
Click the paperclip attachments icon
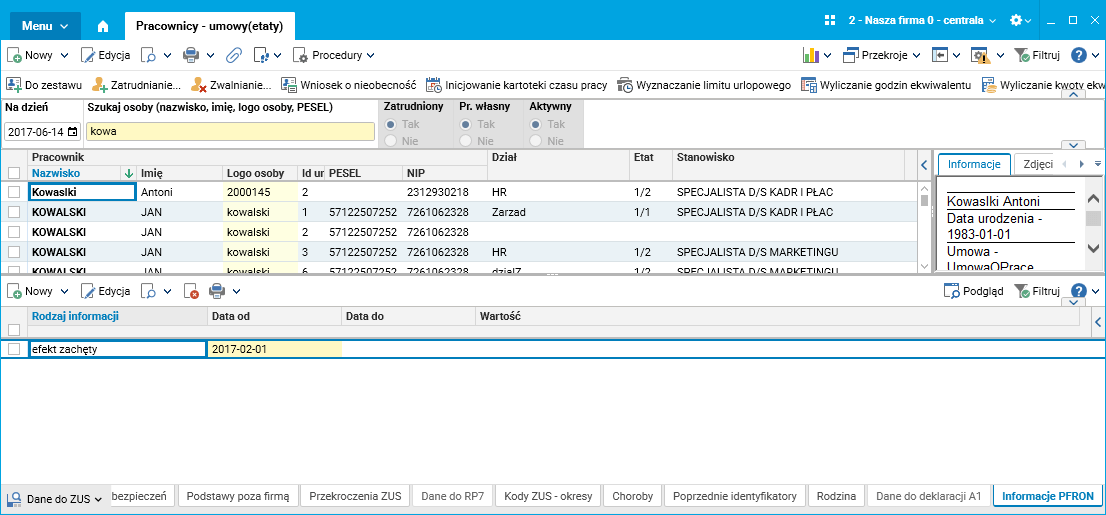point(233,54)
